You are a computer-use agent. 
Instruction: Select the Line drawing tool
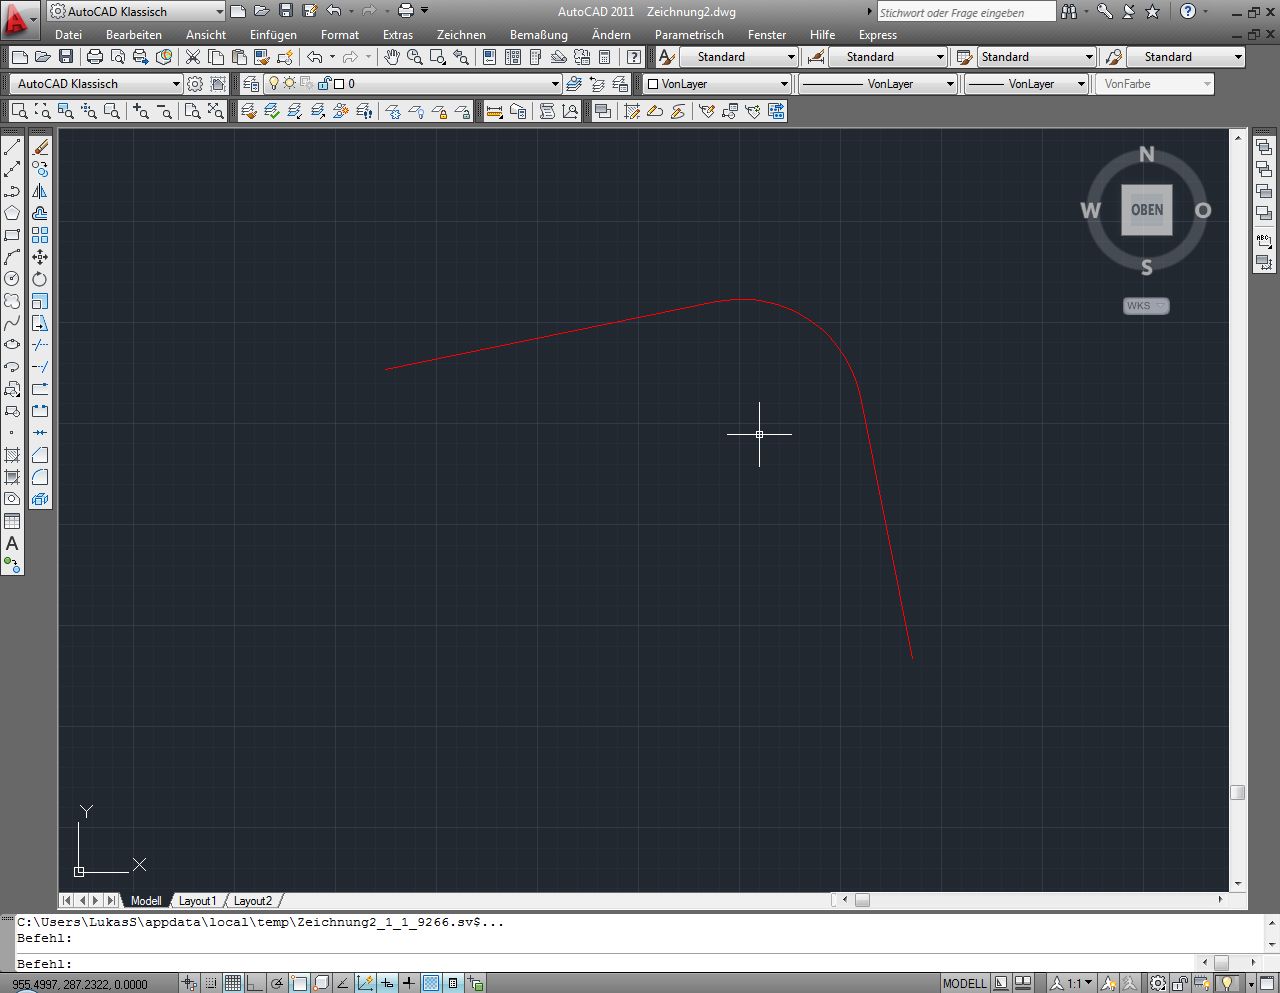point(12,147)
